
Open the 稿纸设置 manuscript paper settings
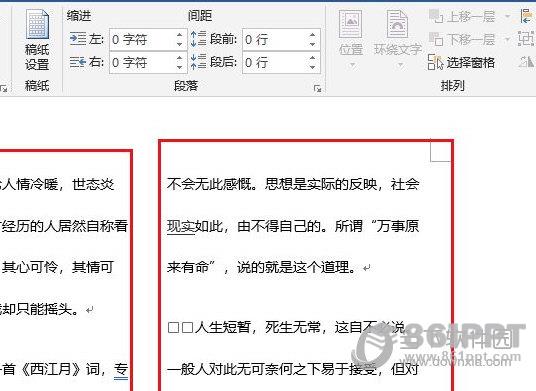tap(37, 40)
